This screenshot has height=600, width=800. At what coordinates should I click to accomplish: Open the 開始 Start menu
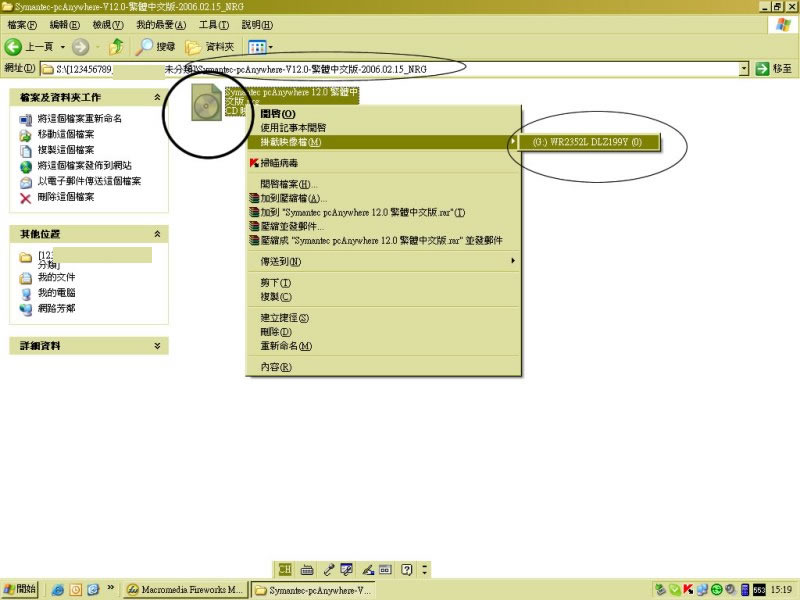click(20, 589)
